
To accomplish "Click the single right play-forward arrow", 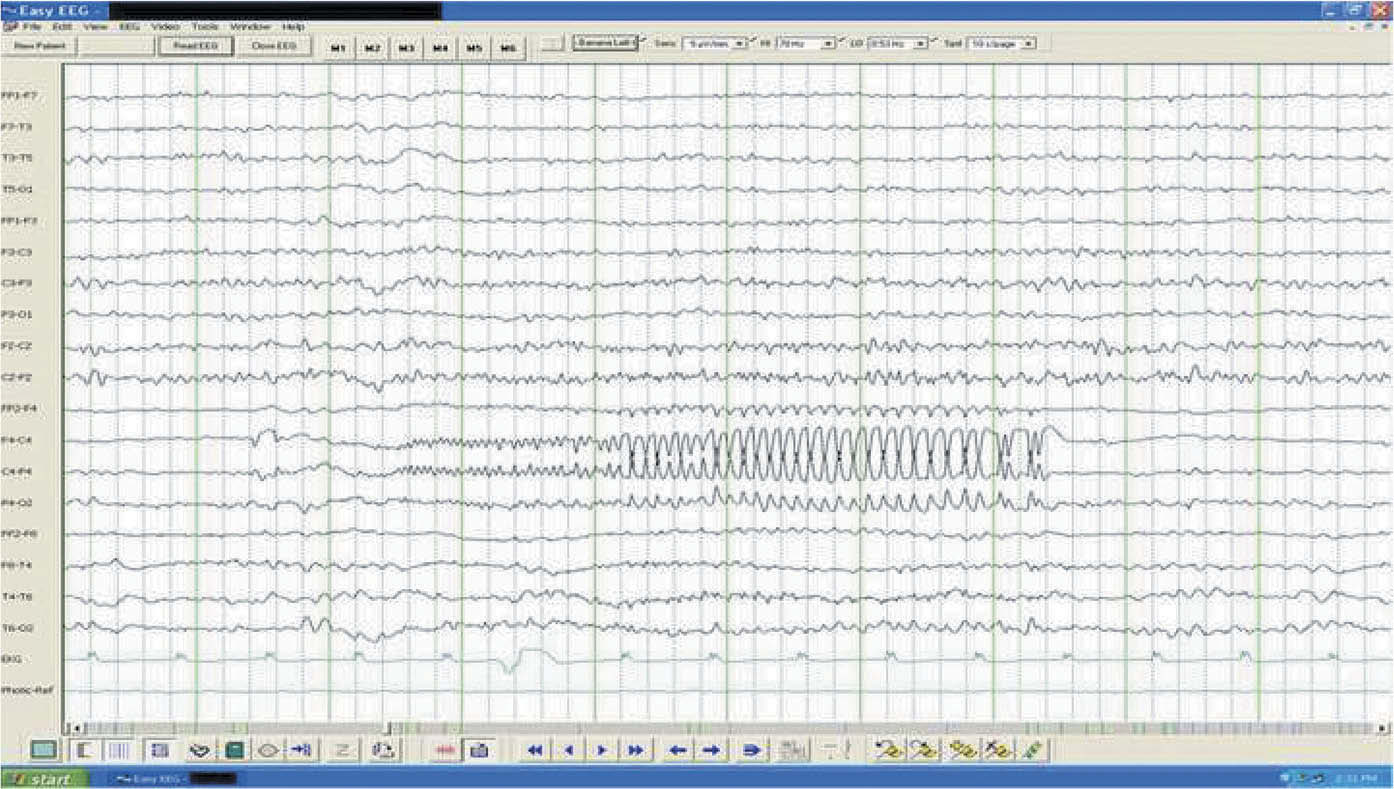I will [601, 750].
